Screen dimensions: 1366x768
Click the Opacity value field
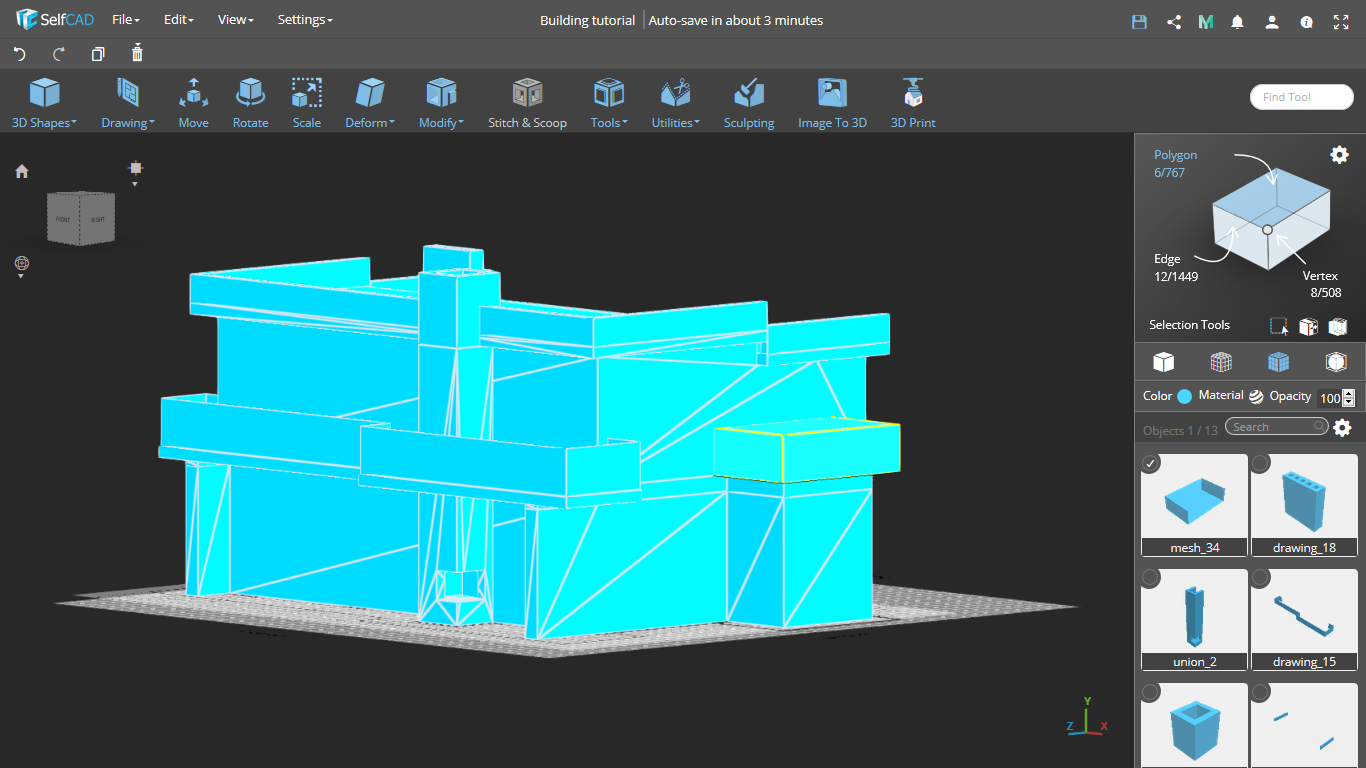coord(1329,397)
